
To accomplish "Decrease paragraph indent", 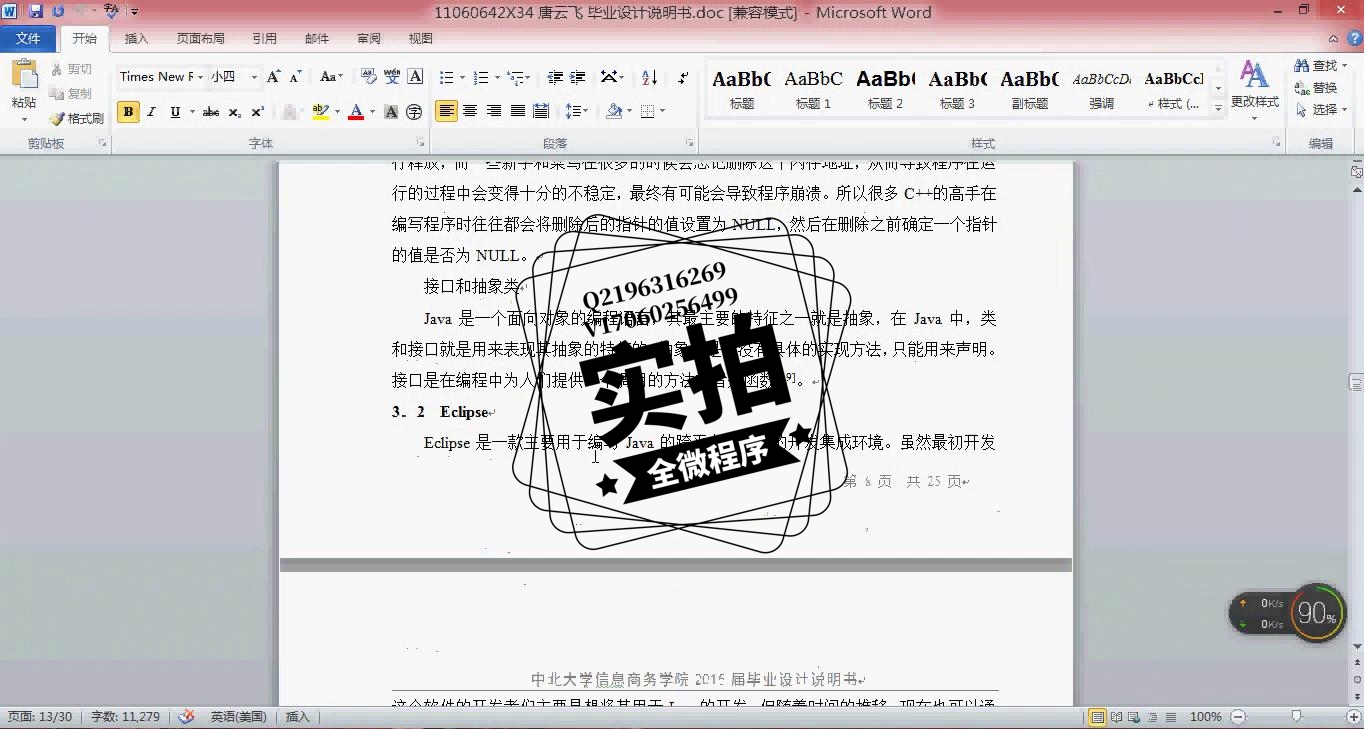I will [x=554, y=77].
